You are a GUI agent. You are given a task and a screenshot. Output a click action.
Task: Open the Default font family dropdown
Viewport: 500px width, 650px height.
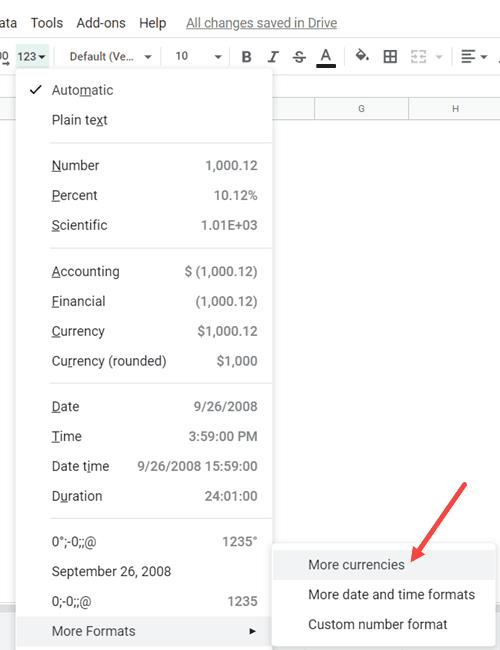pos(109,56)
